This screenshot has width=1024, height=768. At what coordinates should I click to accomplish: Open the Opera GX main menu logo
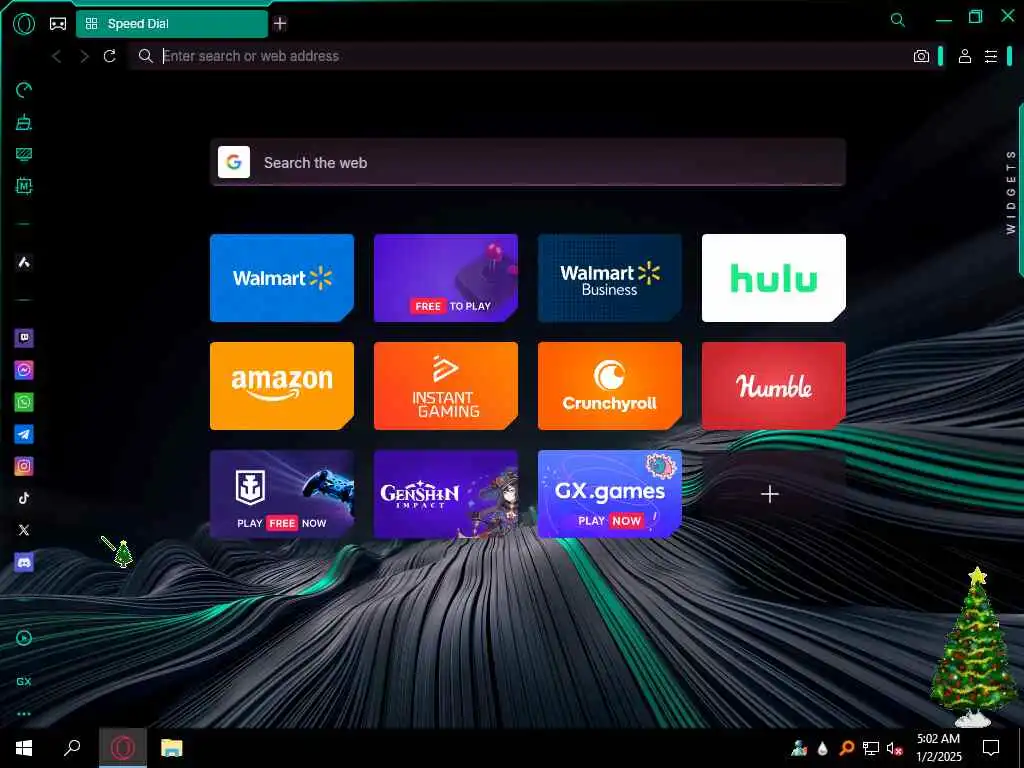(x=24, y=24)
